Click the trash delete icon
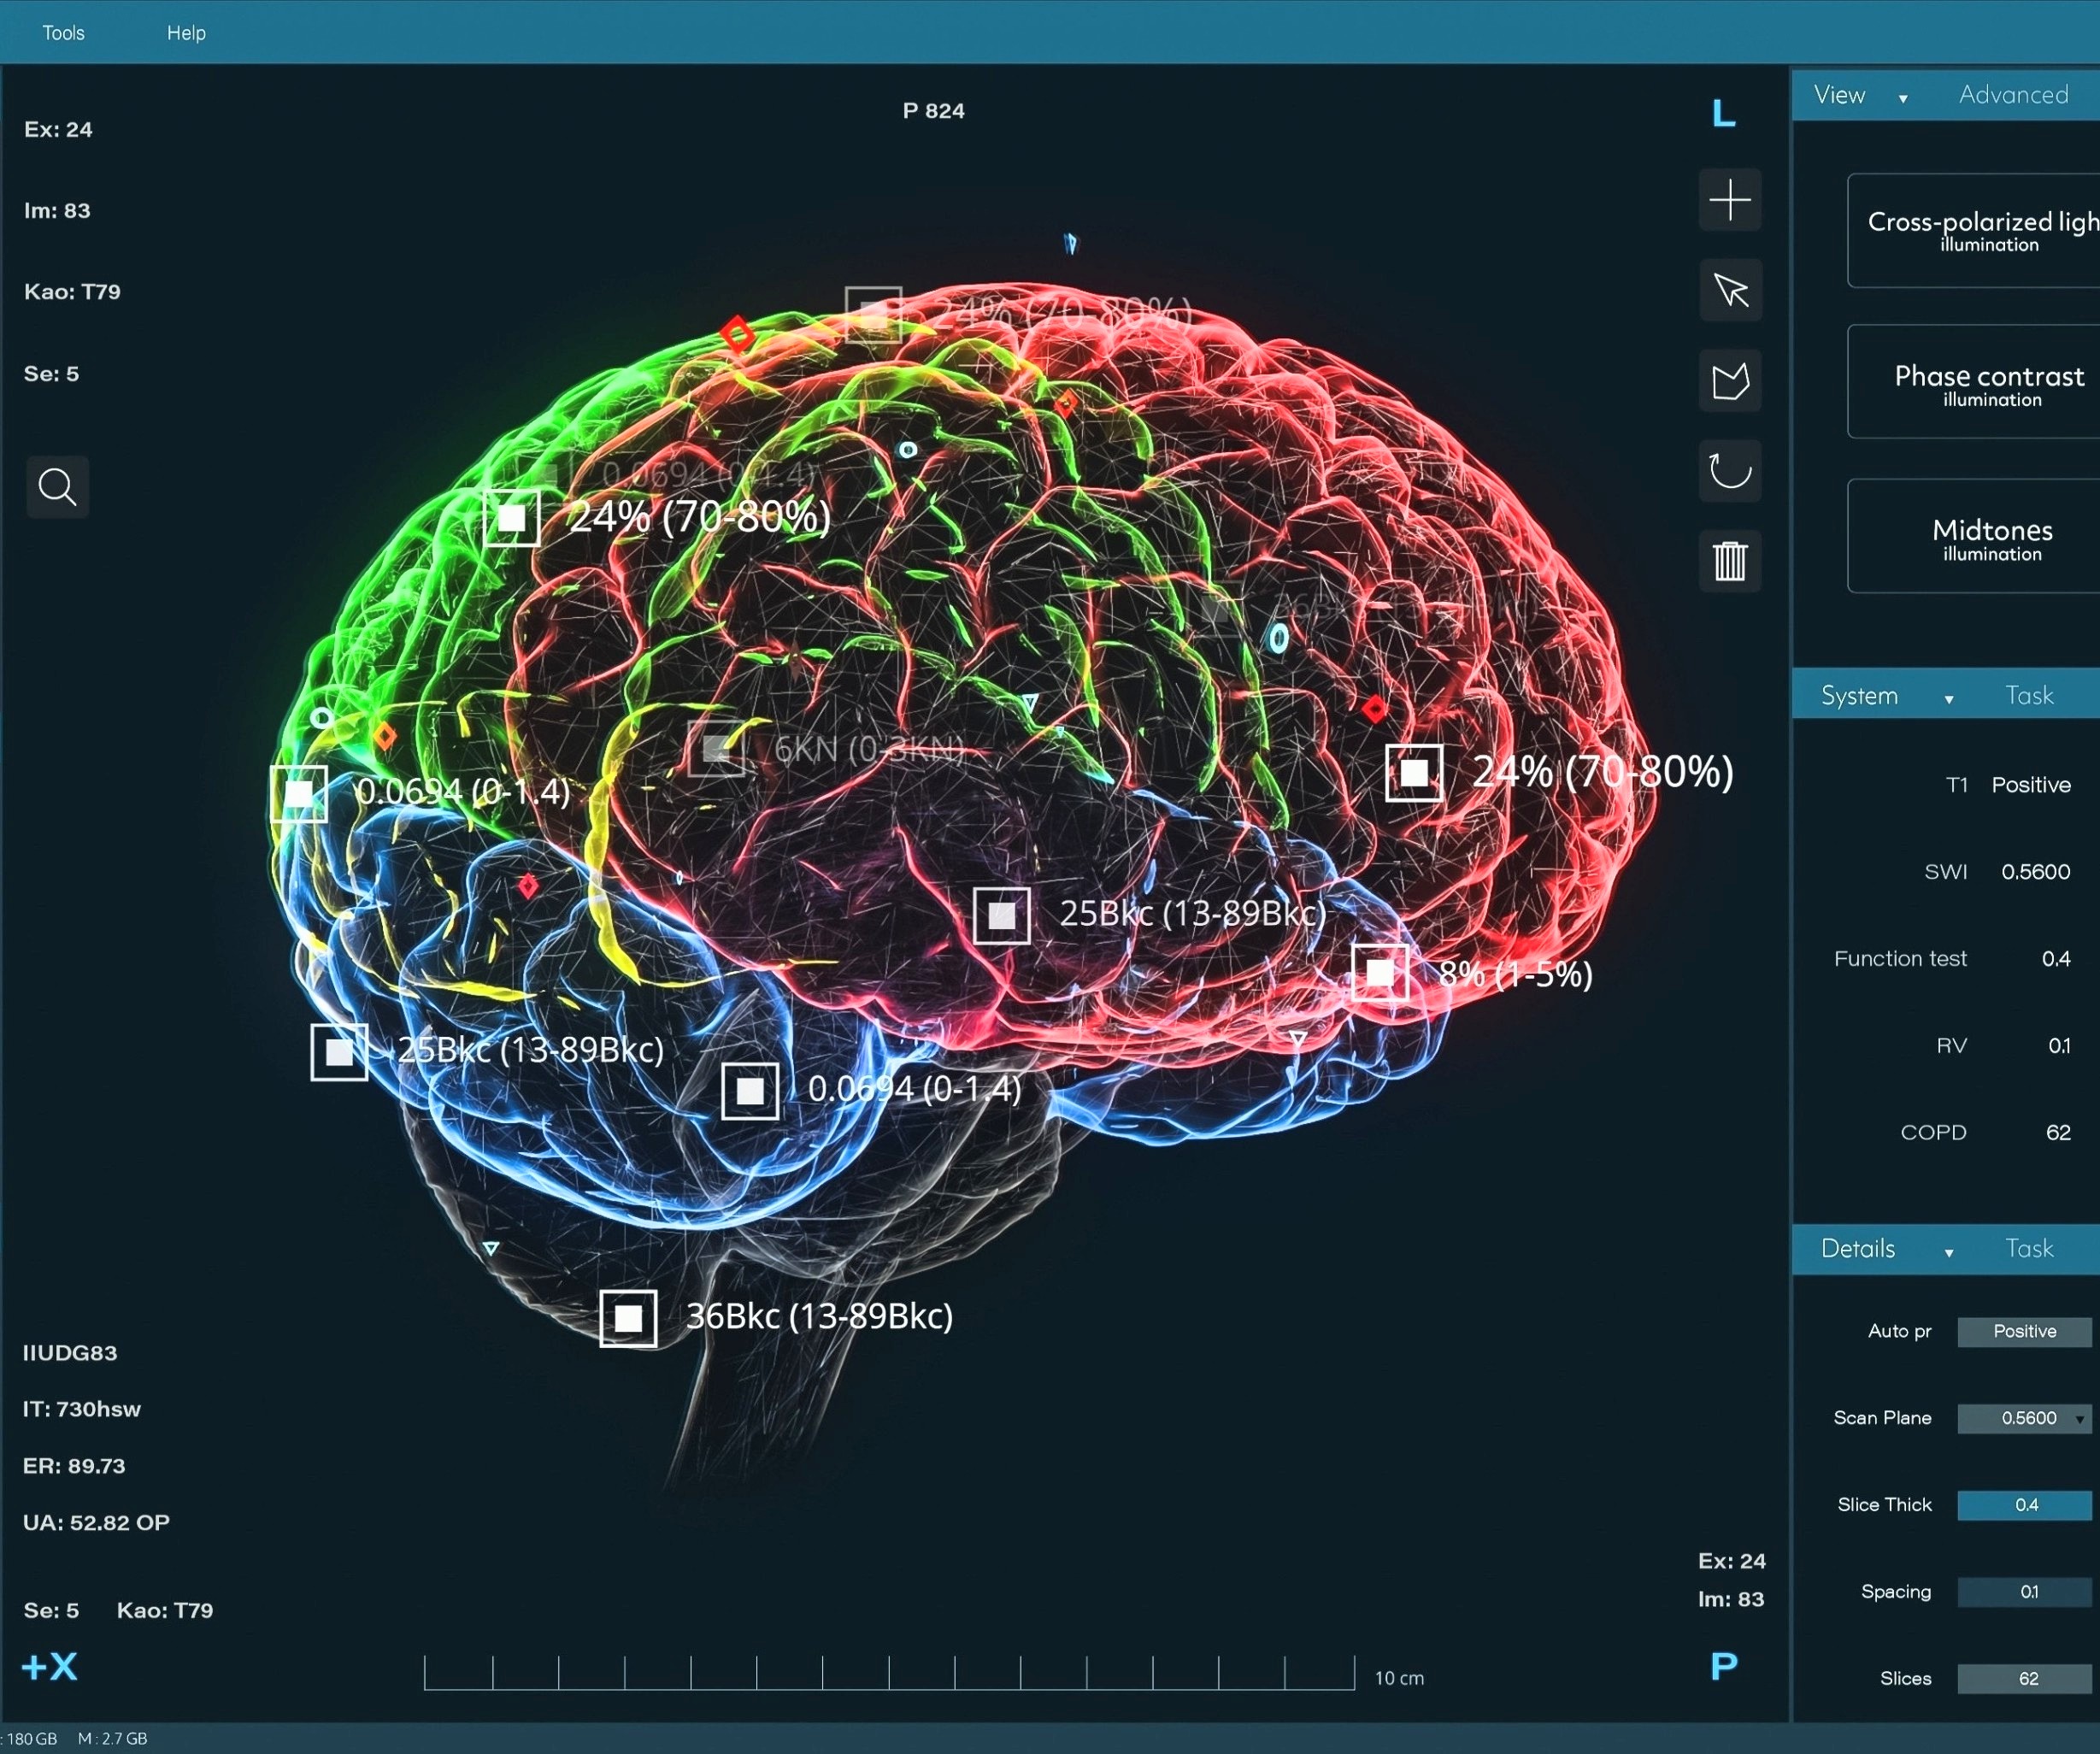This screenshot has width=2100, height=1754. click(x=1730, y=560)
